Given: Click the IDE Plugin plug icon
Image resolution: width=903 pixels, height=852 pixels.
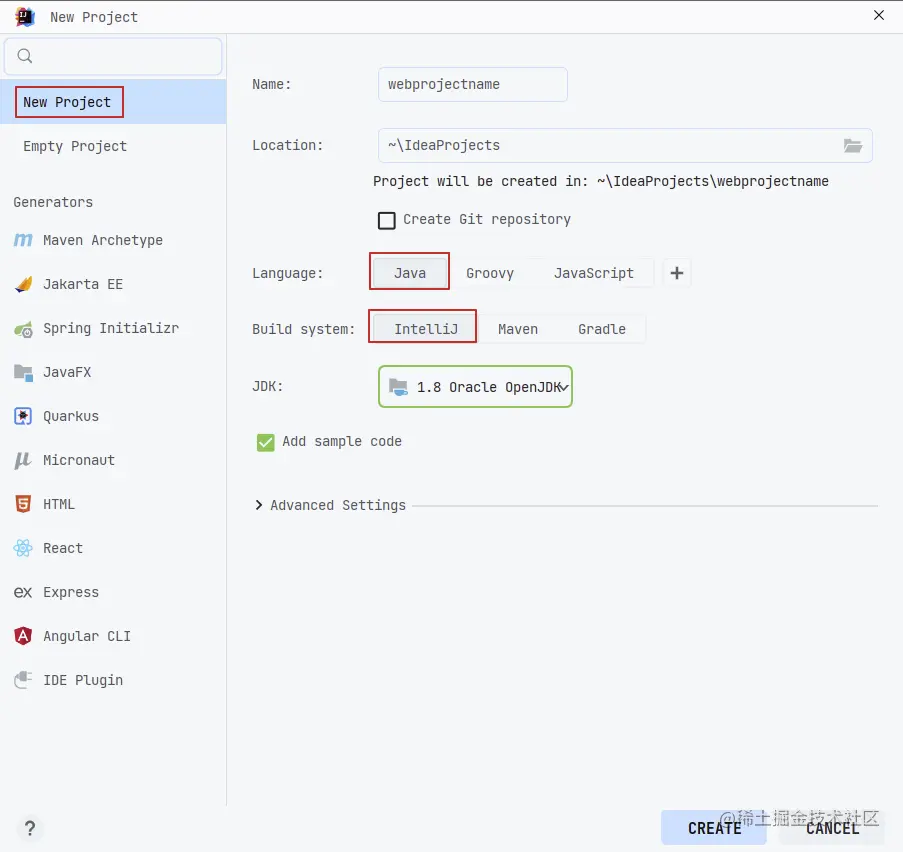Looking at the screenshot, I should pyautogui.click(x=23, y=680).
